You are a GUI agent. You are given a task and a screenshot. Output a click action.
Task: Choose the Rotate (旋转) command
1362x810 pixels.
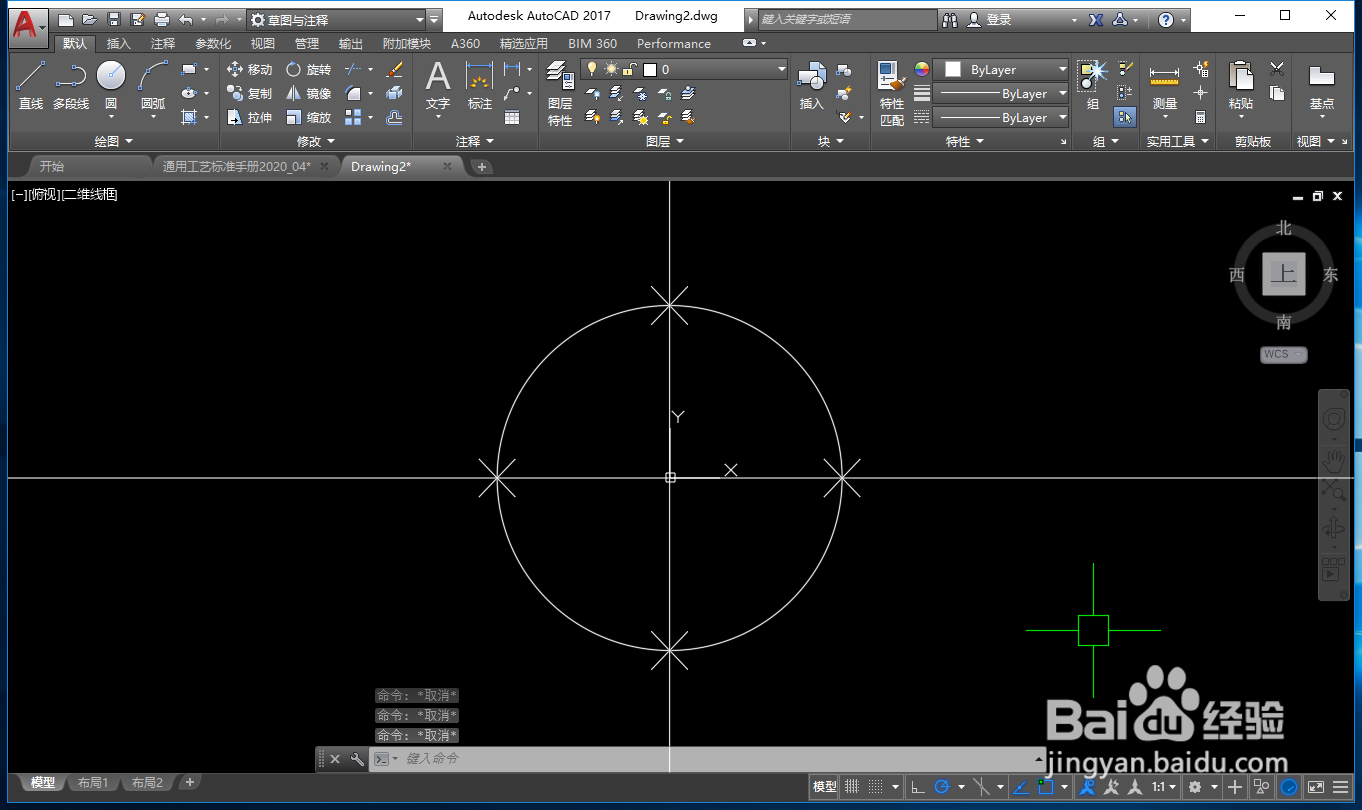tap(308, 69)
